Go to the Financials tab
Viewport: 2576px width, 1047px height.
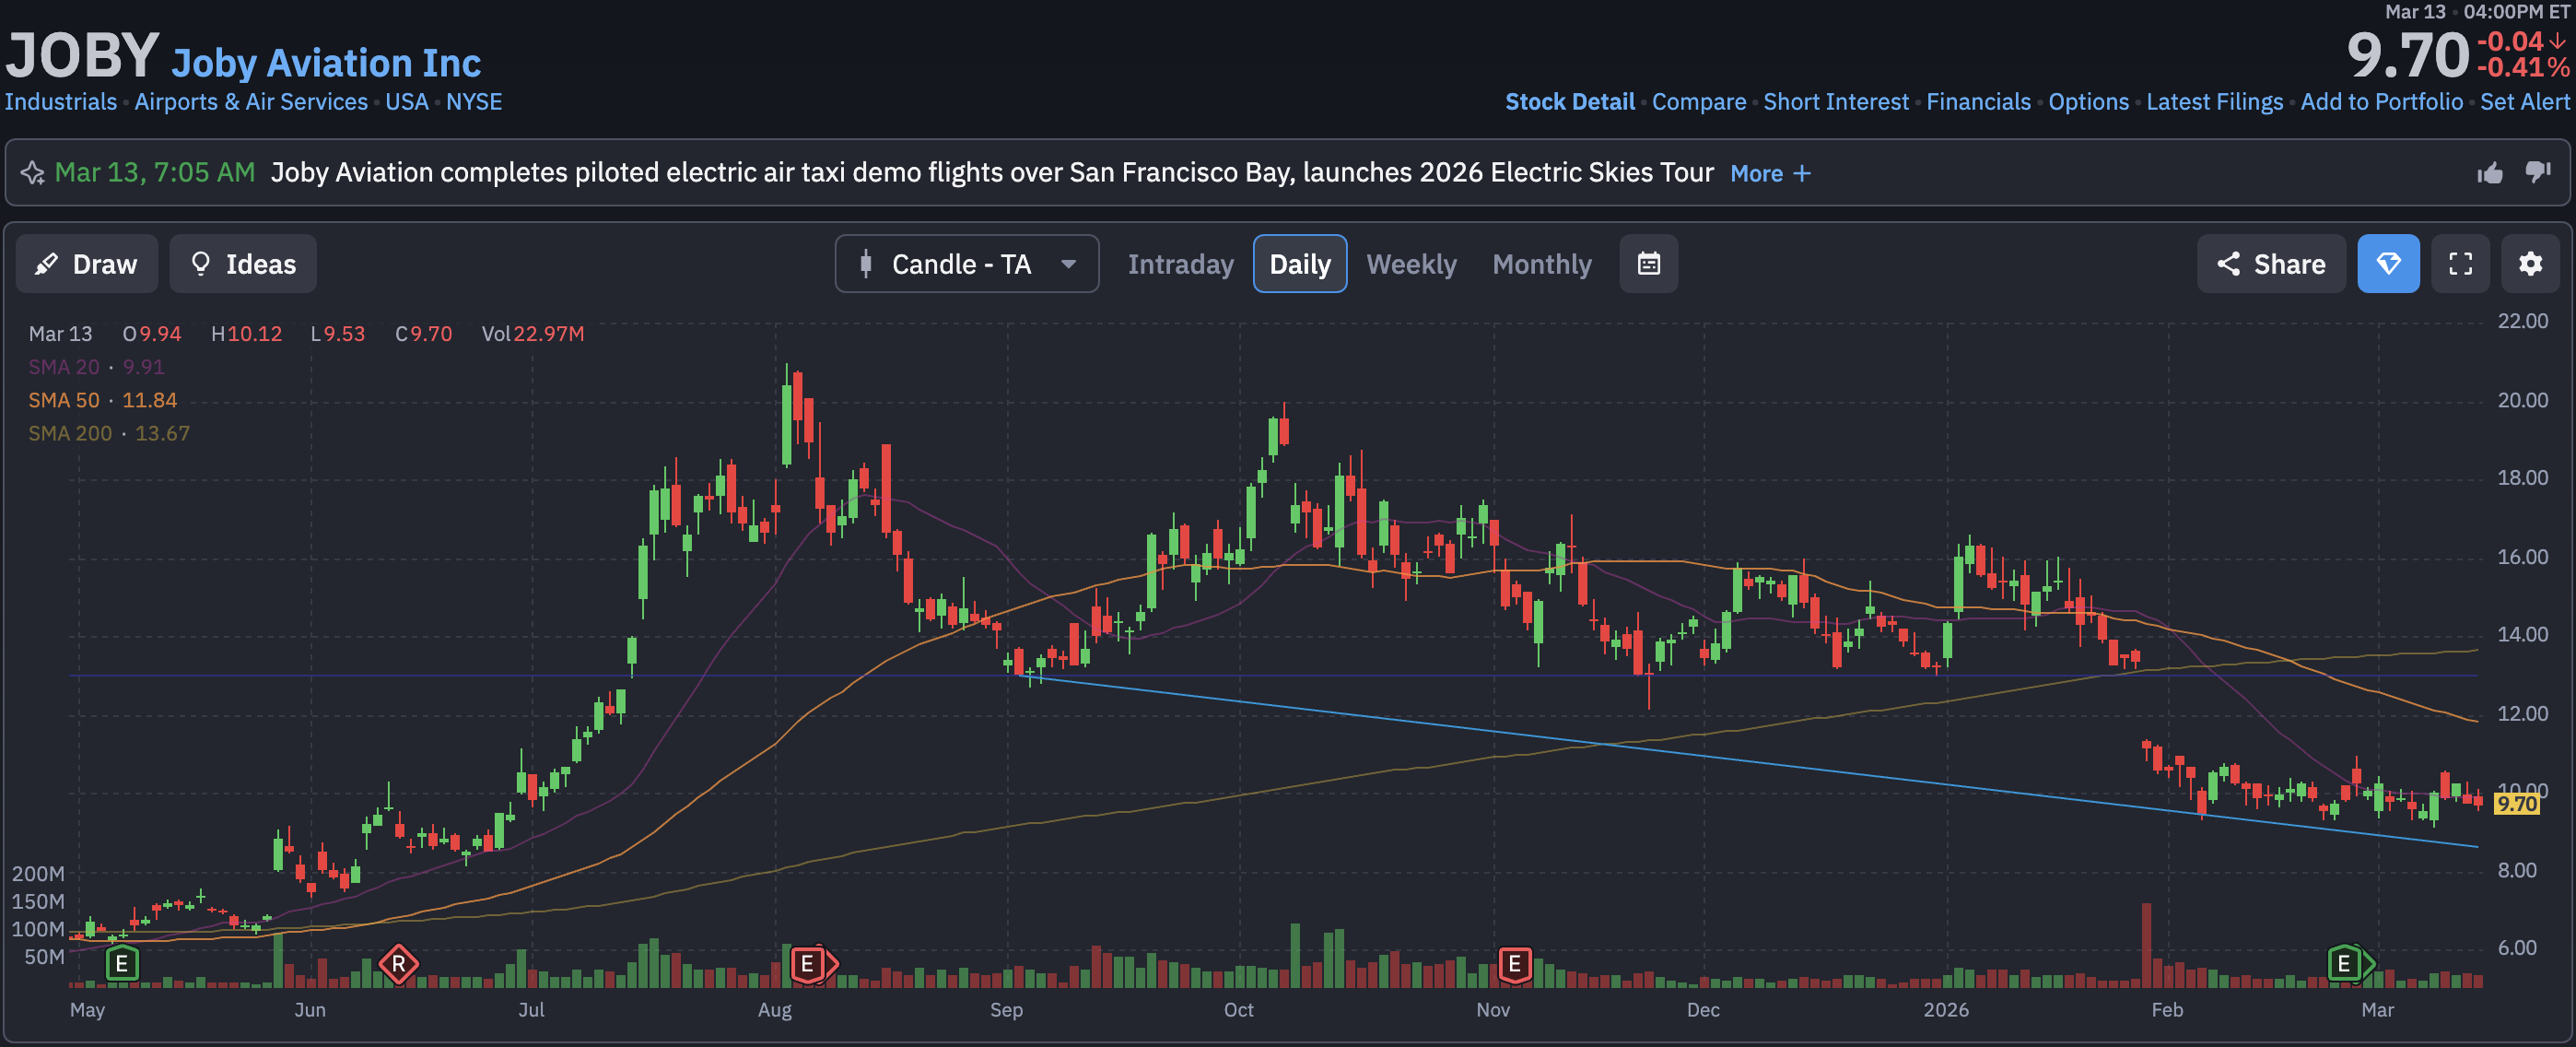pos(1977,102)
